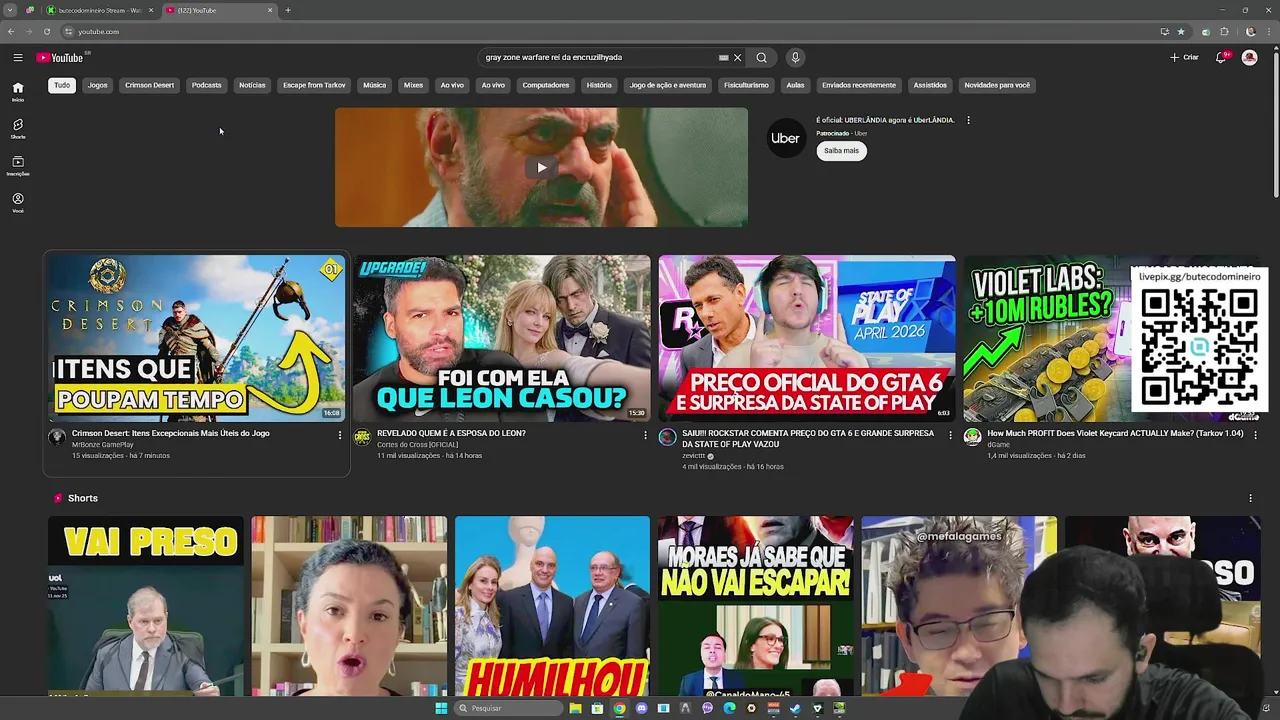Click the Windows taskbar Pesquisar box
This screenshot has width=1280, height=720.
click(x=508, y=708)
